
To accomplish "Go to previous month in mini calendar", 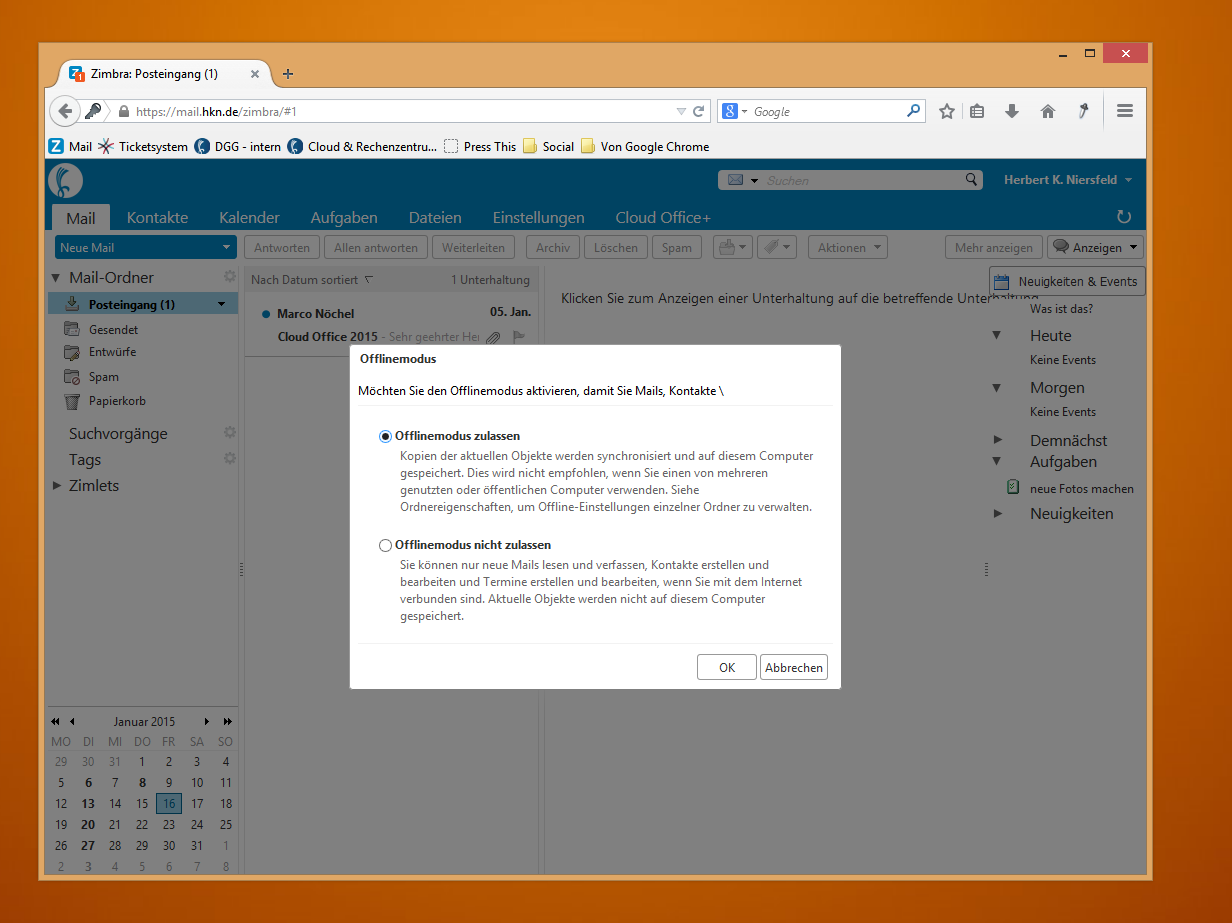I will pyautogui.click(x=72, y=721).
